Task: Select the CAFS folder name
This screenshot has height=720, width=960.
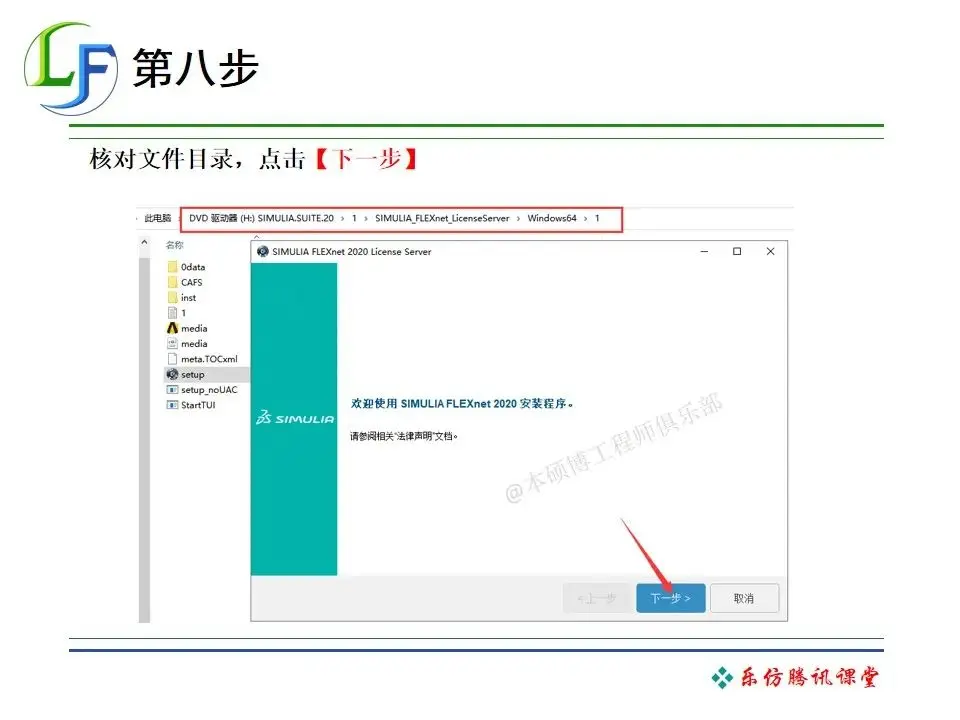Action: 192,282
